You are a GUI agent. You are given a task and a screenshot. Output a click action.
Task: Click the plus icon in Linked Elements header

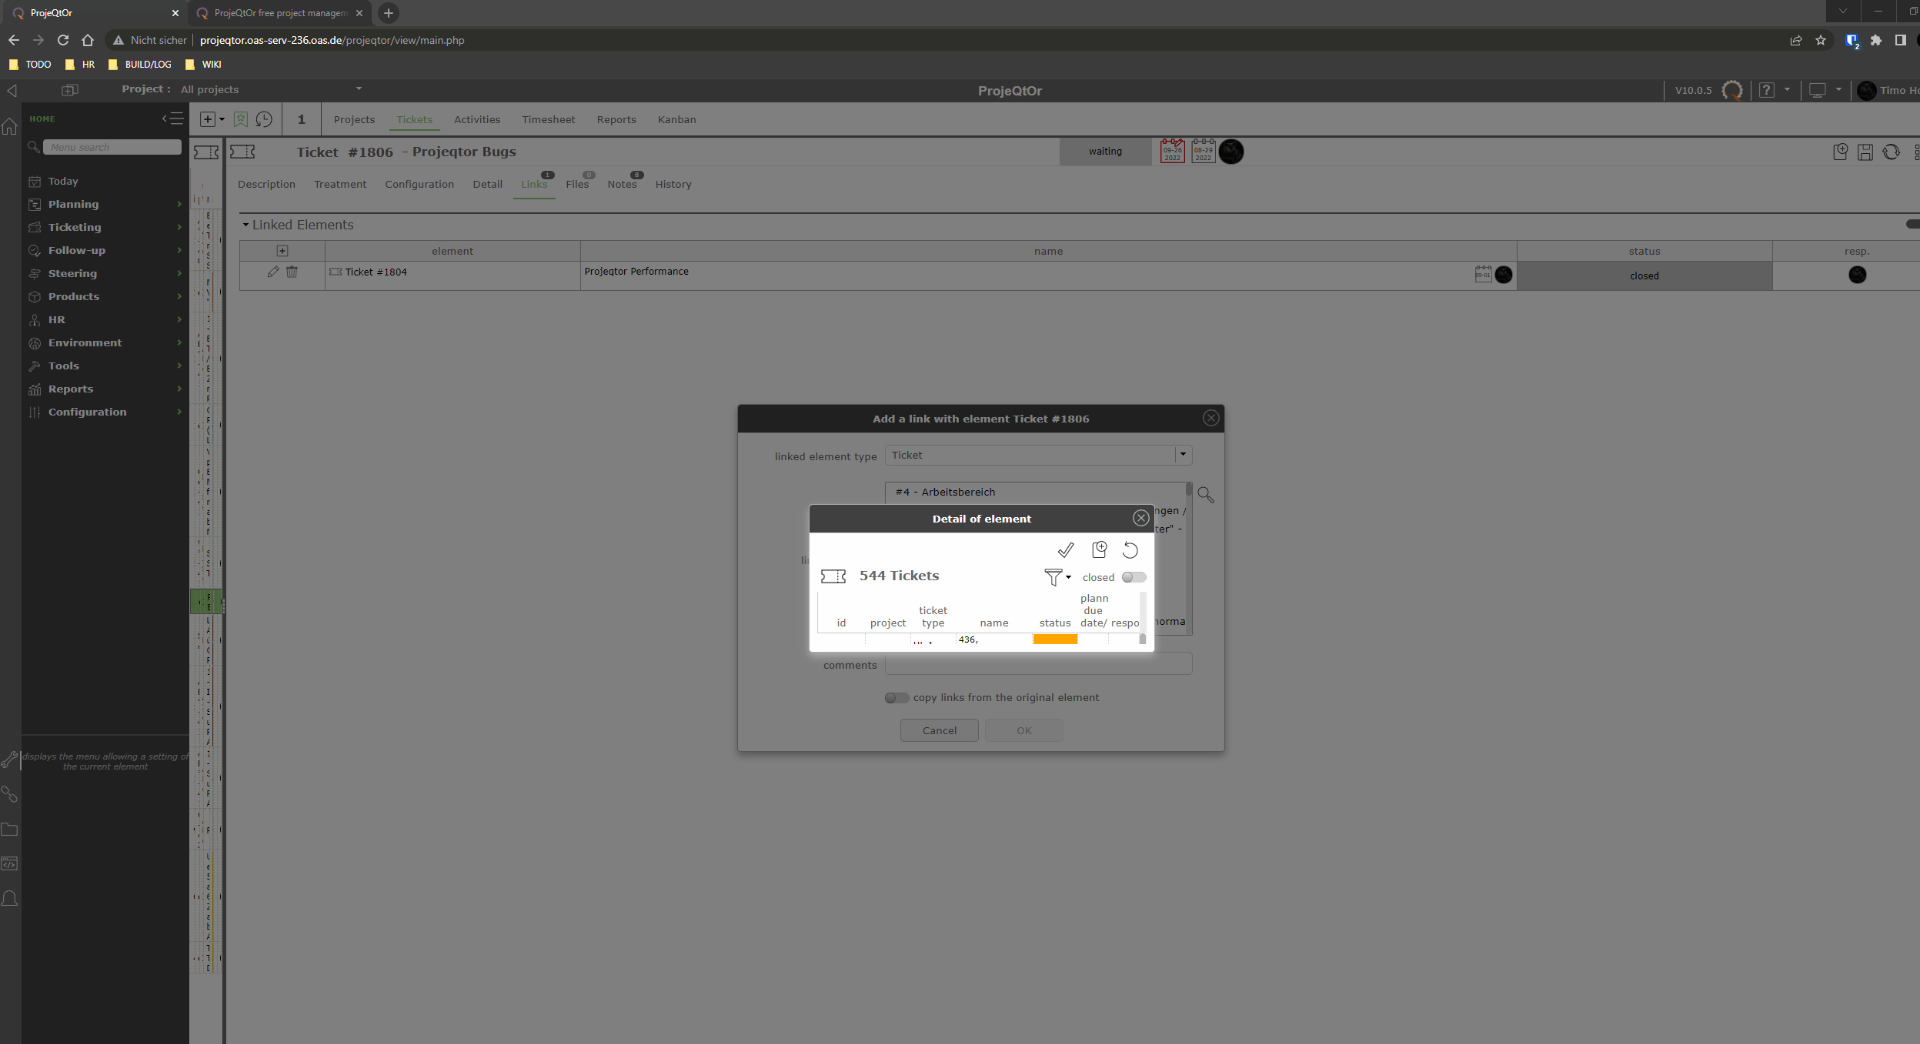282,251
